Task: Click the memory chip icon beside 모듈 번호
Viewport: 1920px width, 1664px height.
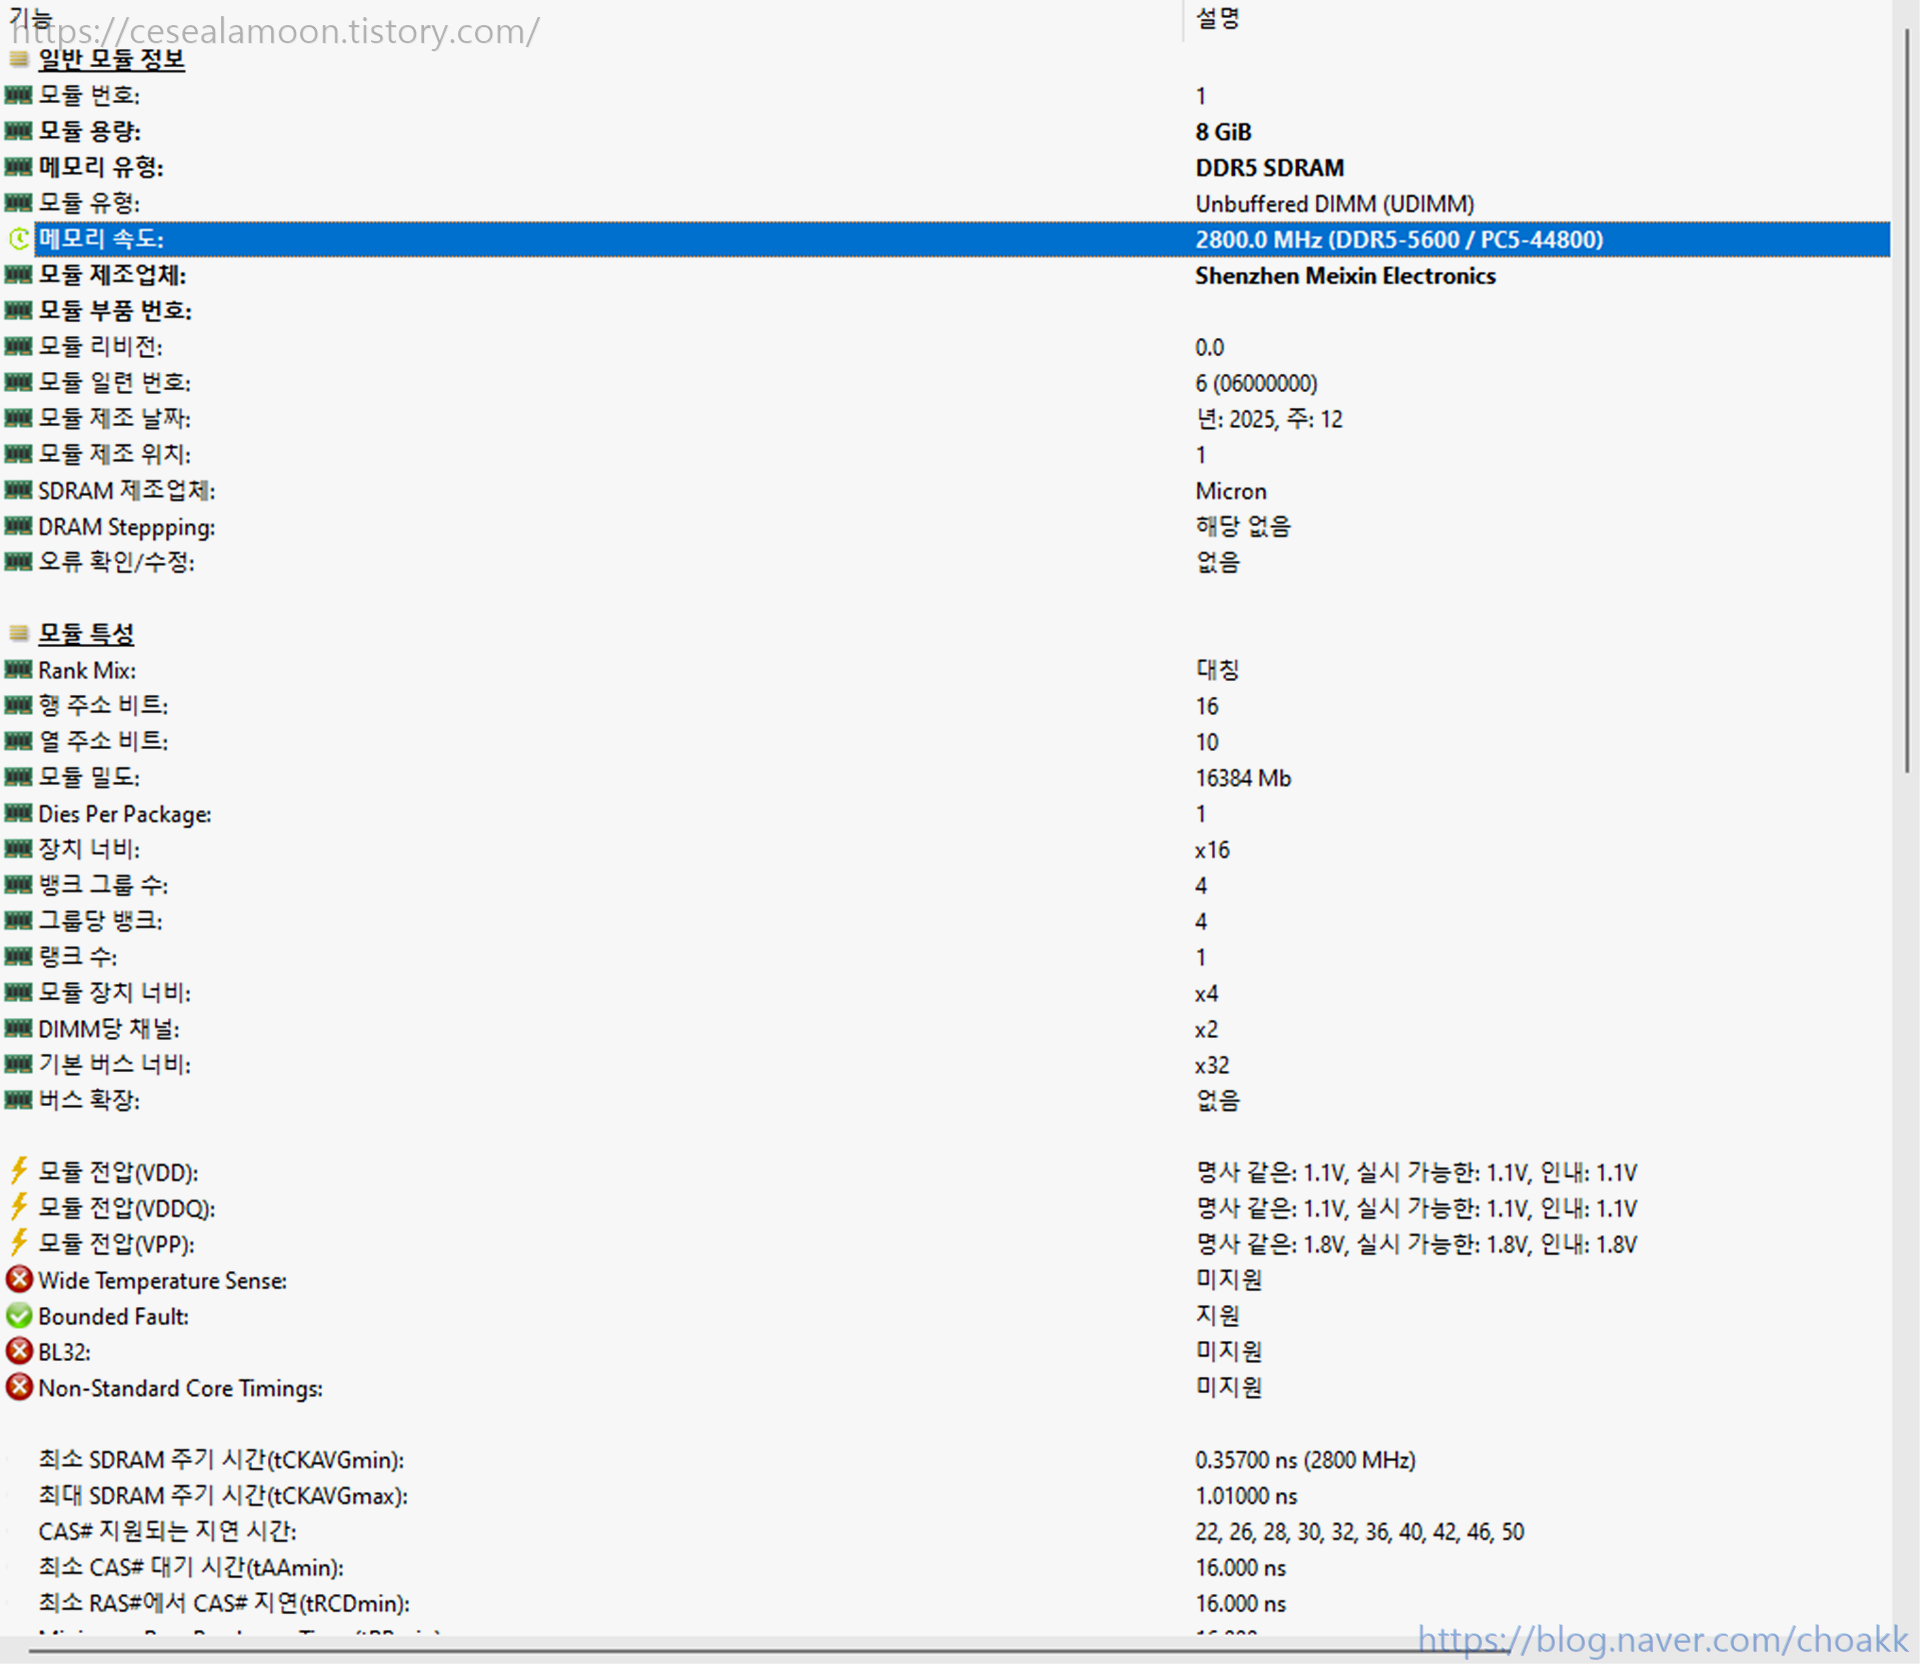Action: 18,96
